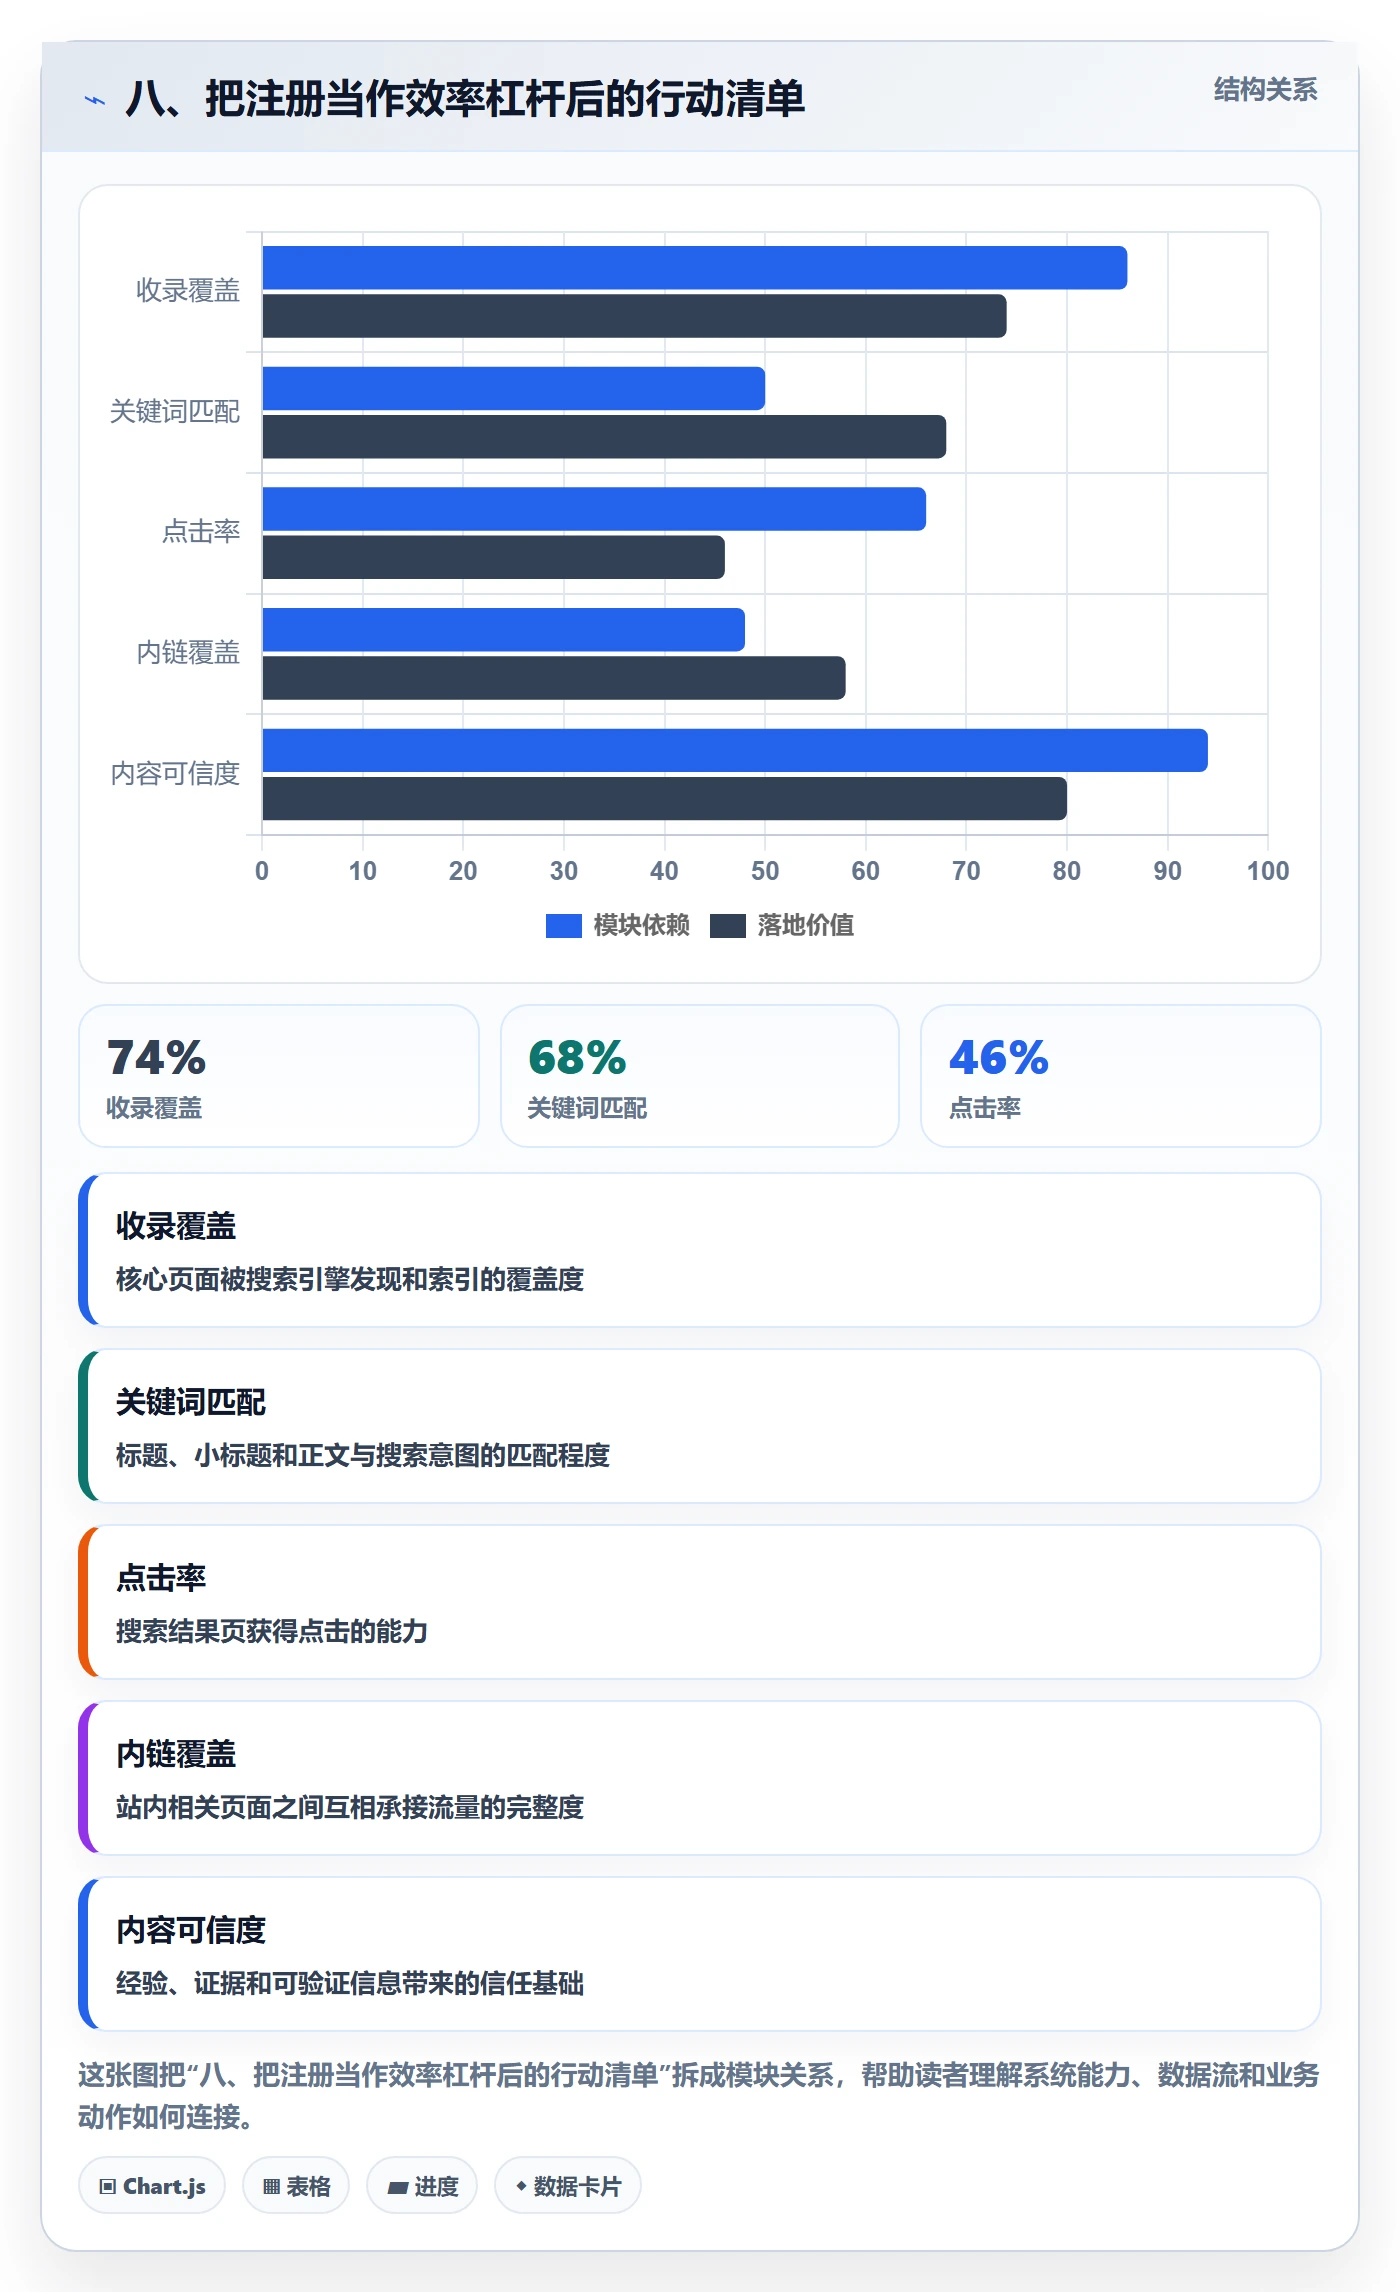This screenshot has width=1400, height=2292.
Task: Click the 模块依赖 legend label
Action: coord(641,925)
